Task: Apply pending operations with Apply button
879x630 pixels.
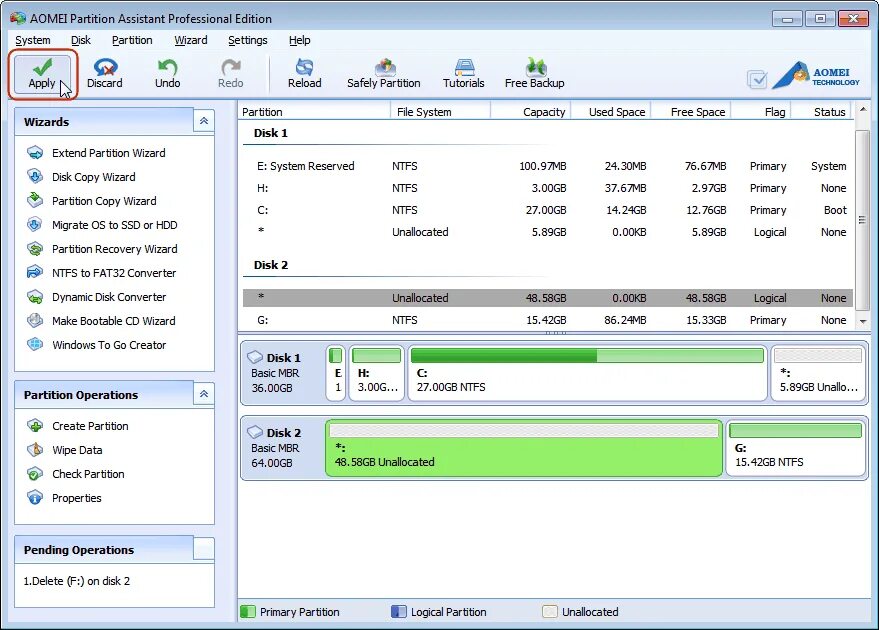Action: coord(43,75)
